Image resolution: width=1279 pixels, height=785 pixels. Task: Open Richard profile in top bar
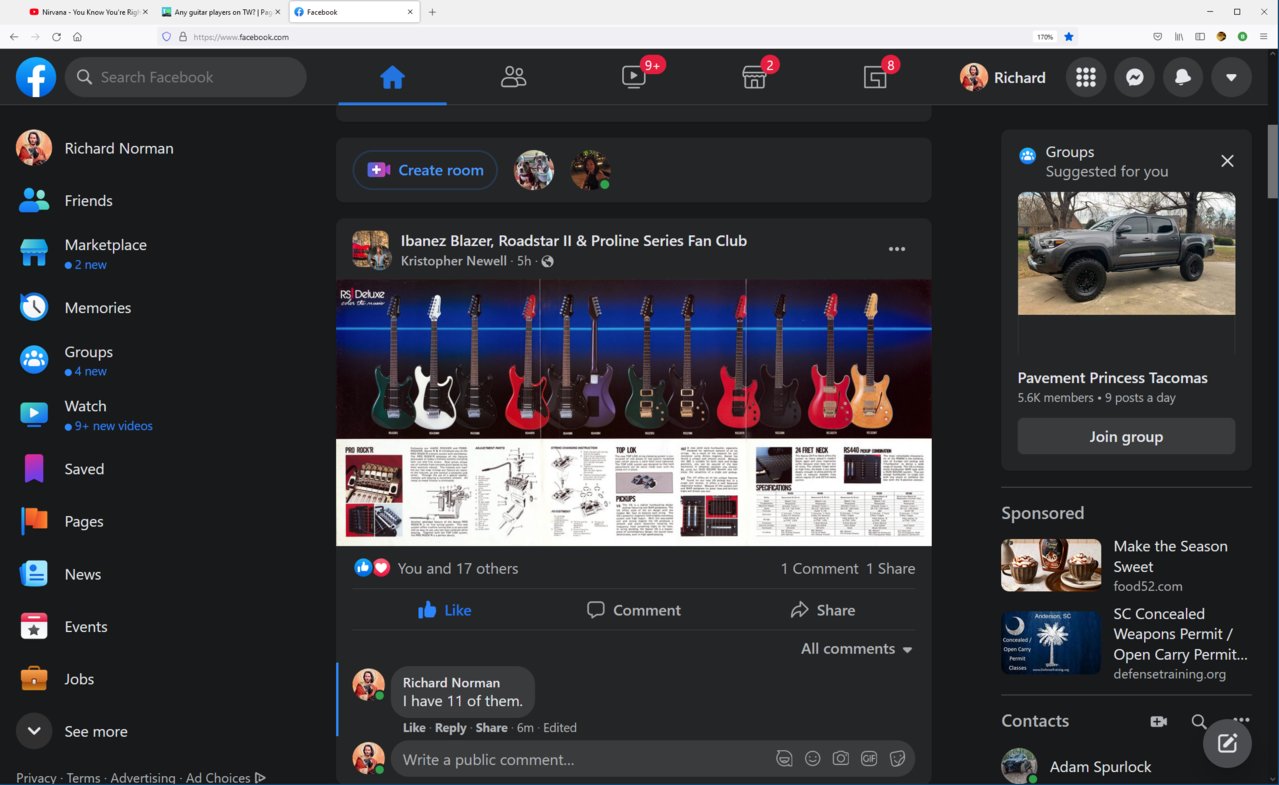click(x=1003, y=77)
